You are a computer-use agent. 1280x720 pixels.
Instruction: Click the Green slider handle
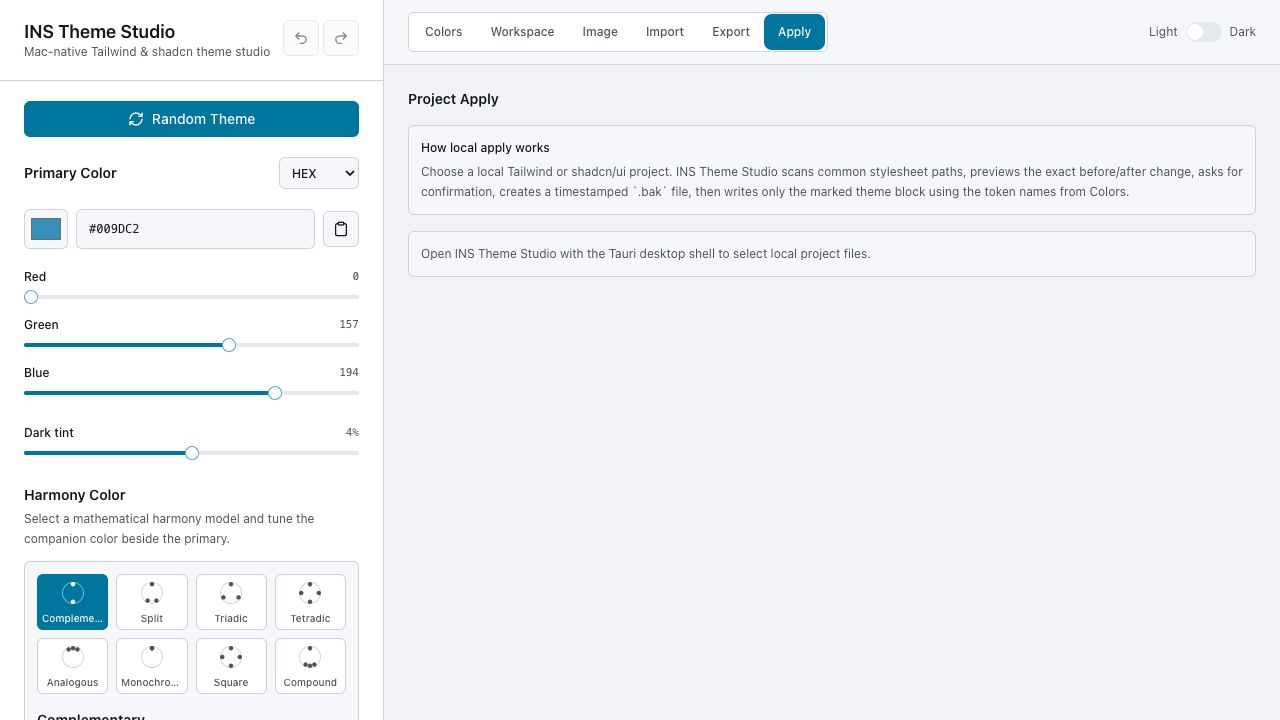point(229,345)
